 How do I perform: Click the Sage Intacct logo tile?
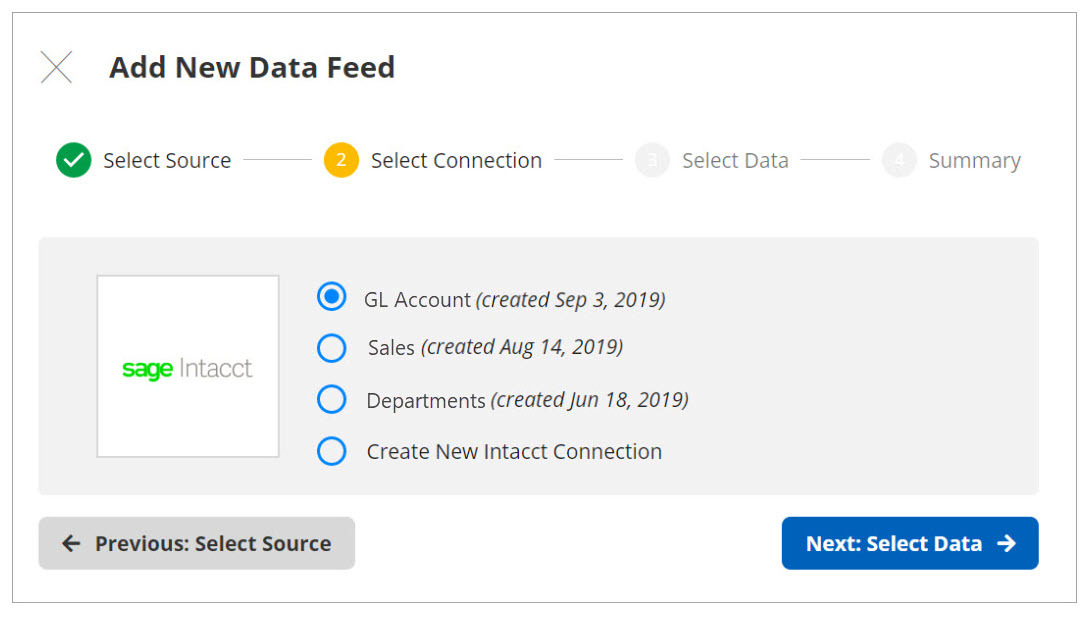[188, 367]
